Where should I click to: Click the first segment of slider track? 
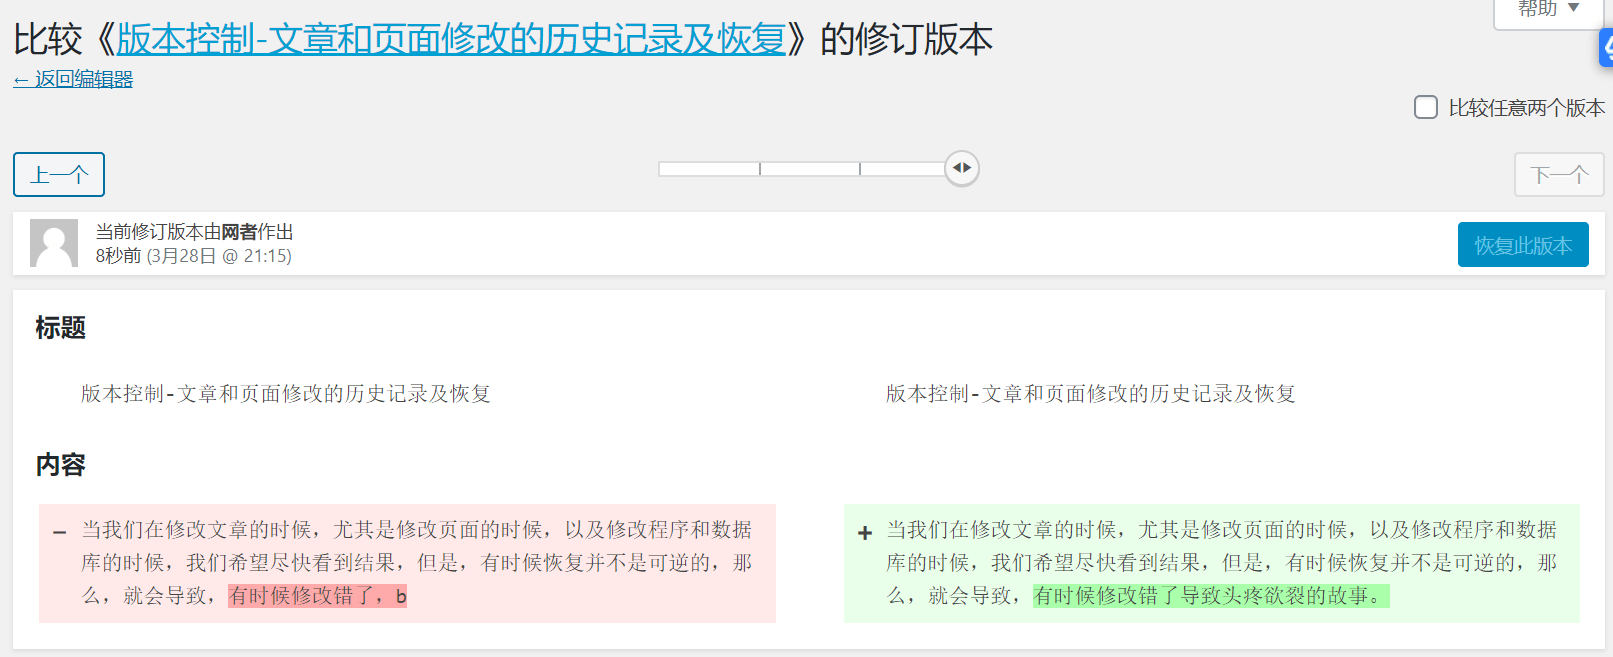pyautogui.click(x=709, y=169)
